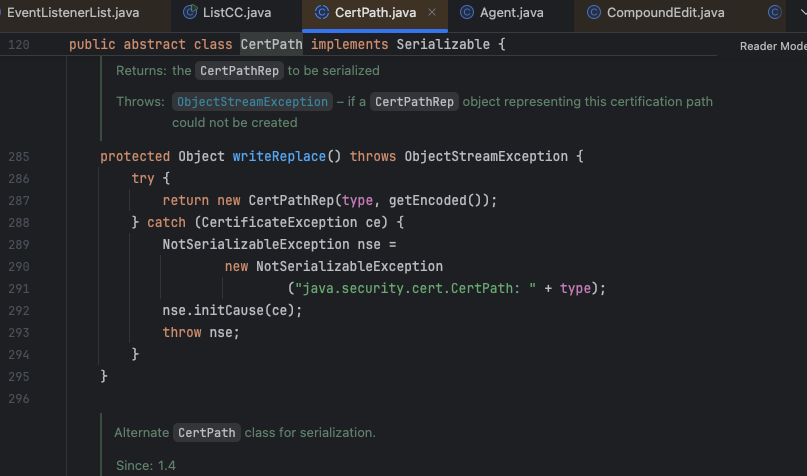This screenshot has height=476, width=807.
Task: Click the CompoundEdit.java class icon
Action: (594, 13)
